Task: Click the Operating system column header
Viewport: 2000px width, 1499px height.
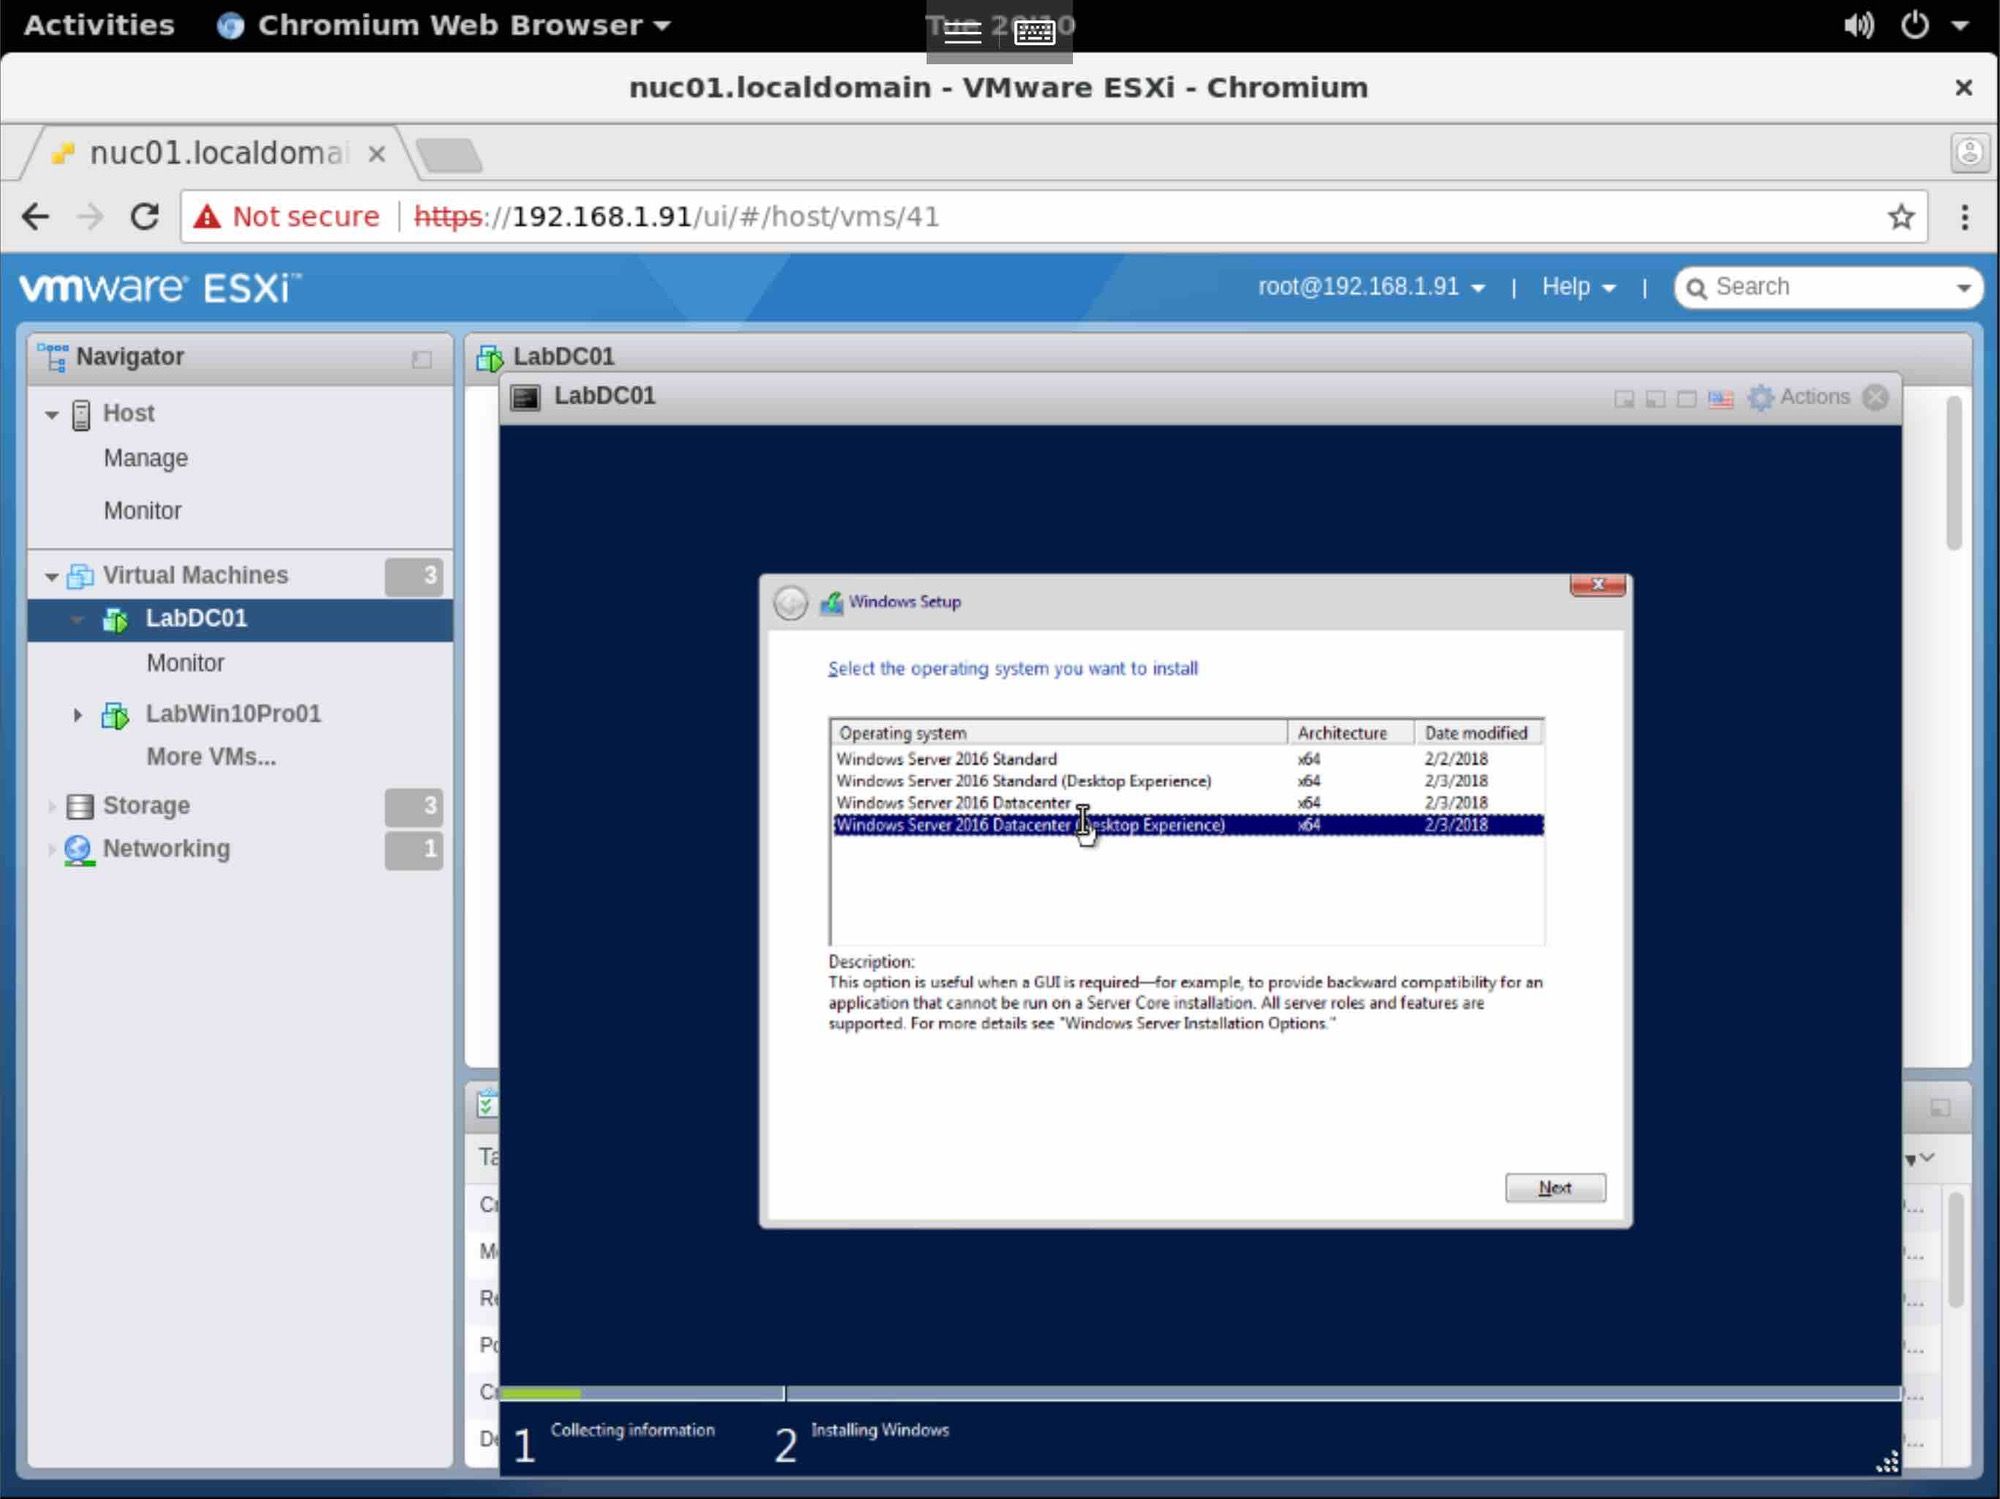Action: tap(1059, 734)
